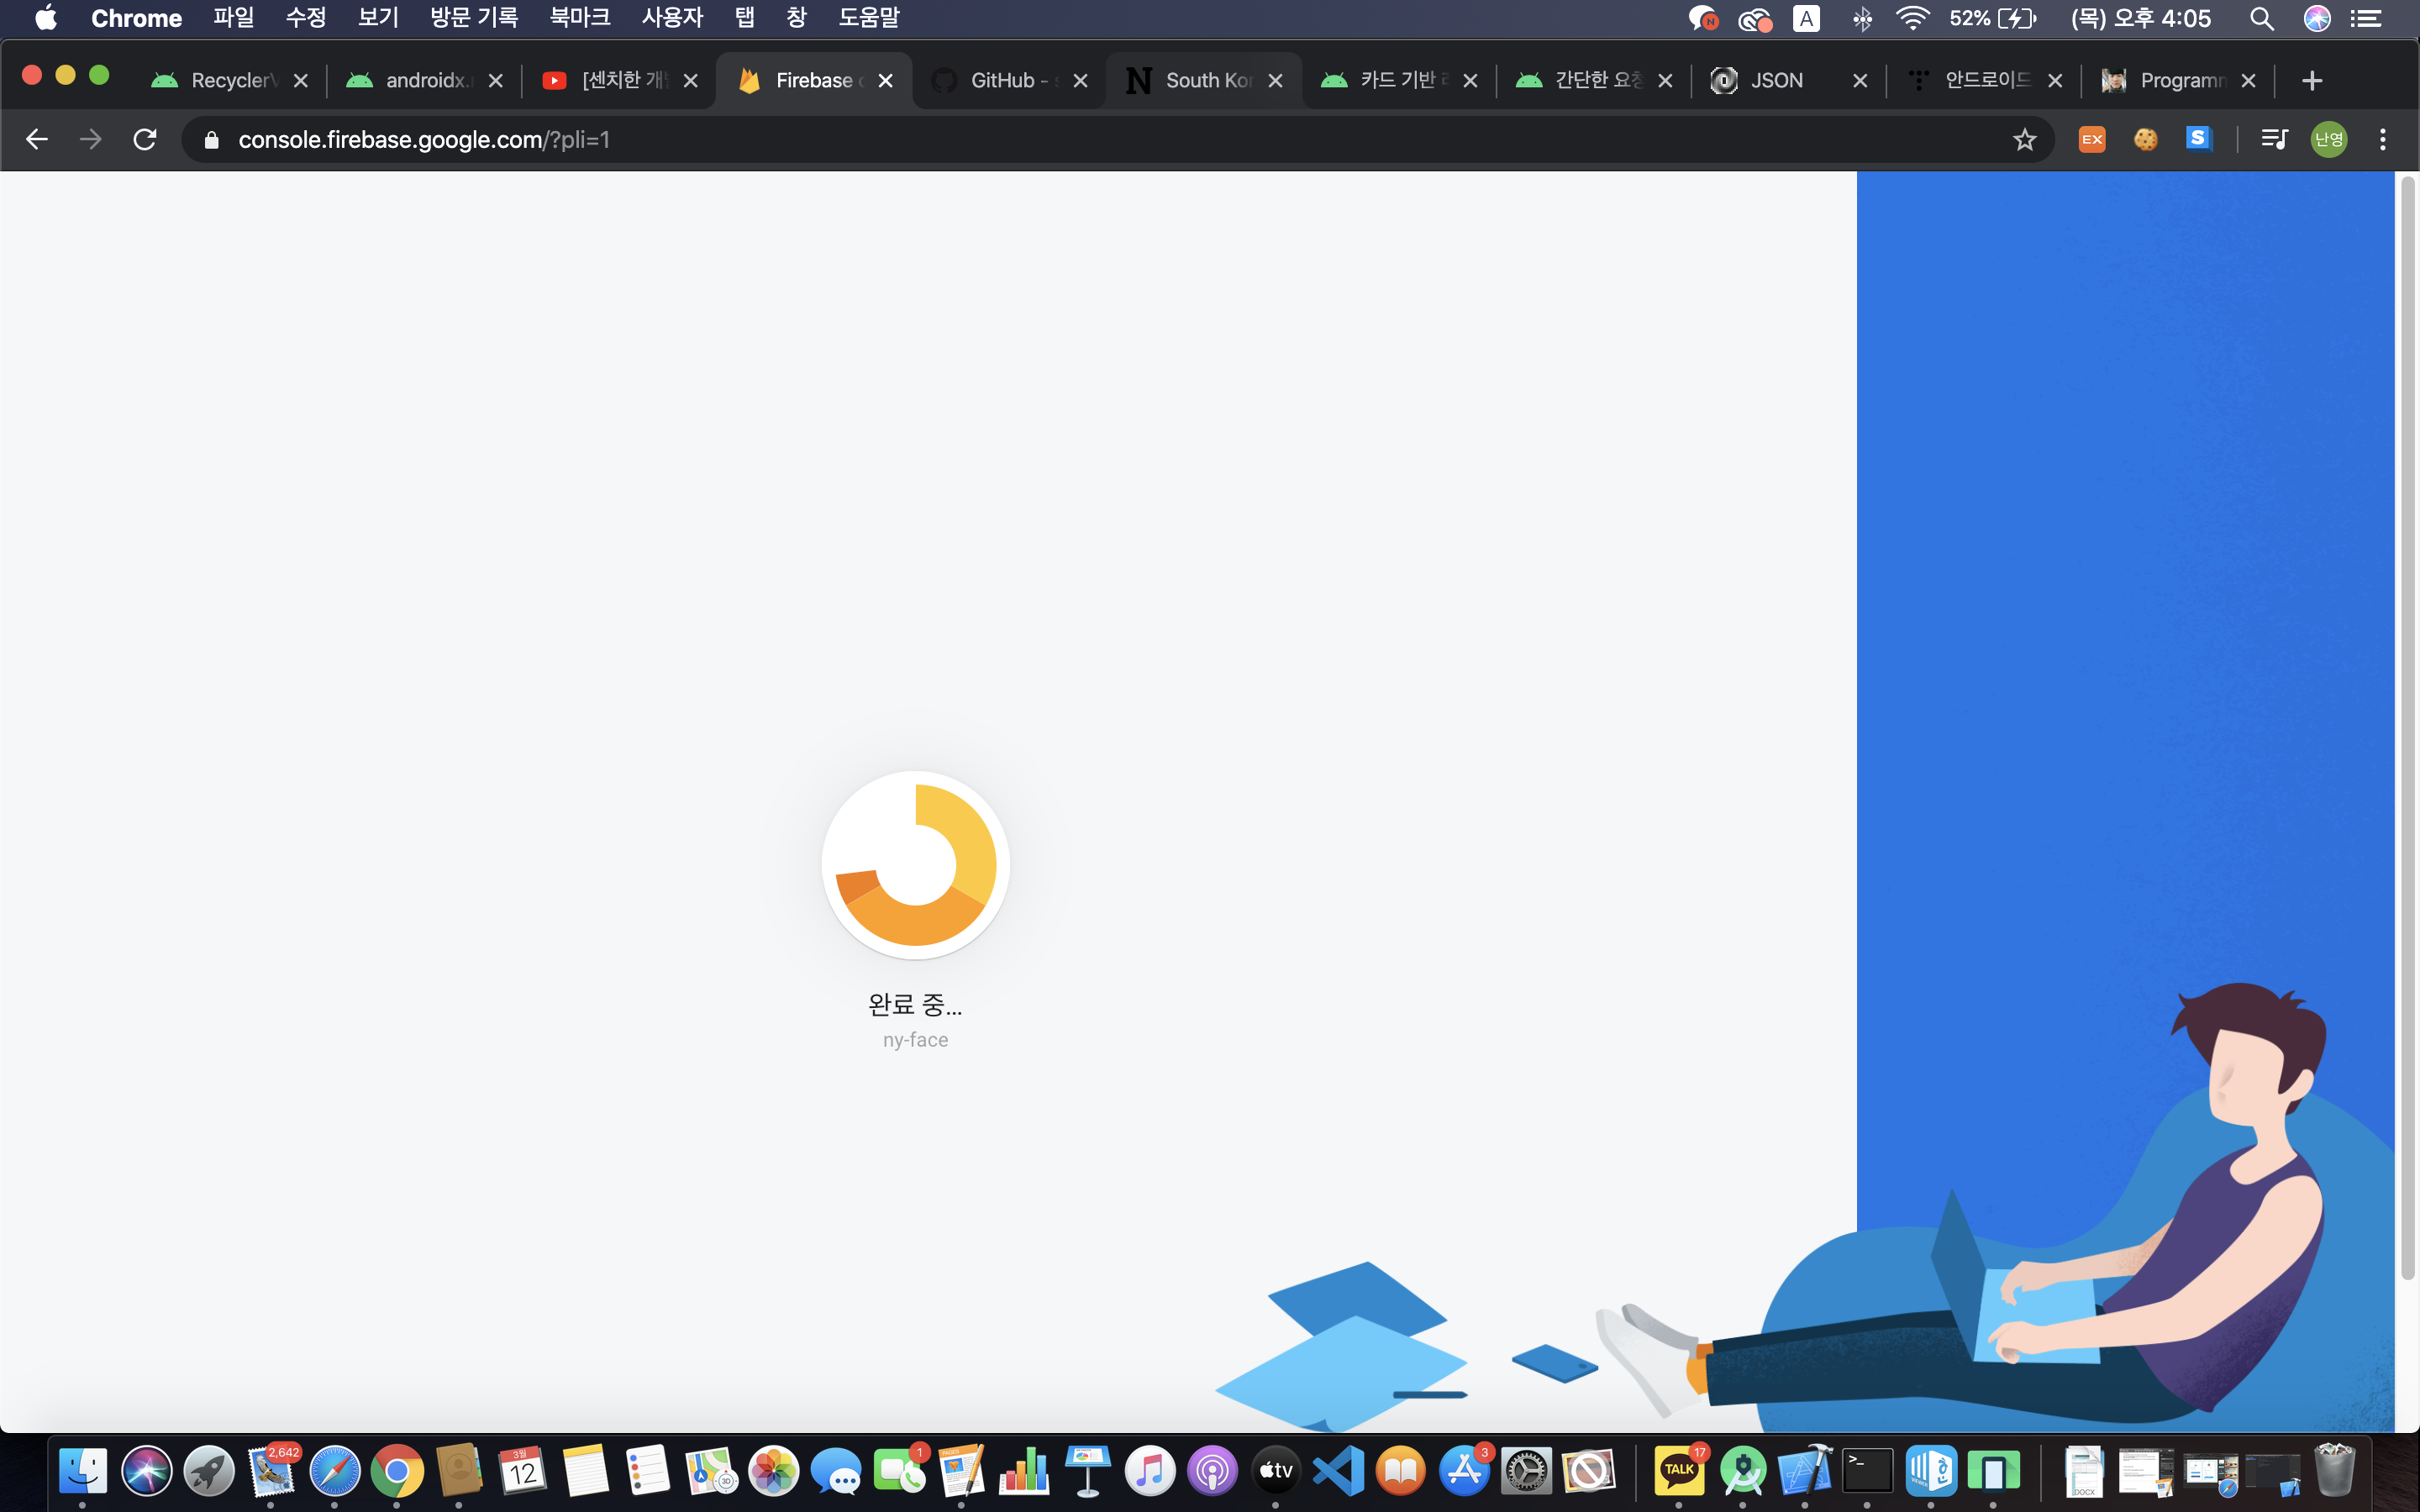Open the blue S extension
Screen dimensions: 2420x1512
2198,138
